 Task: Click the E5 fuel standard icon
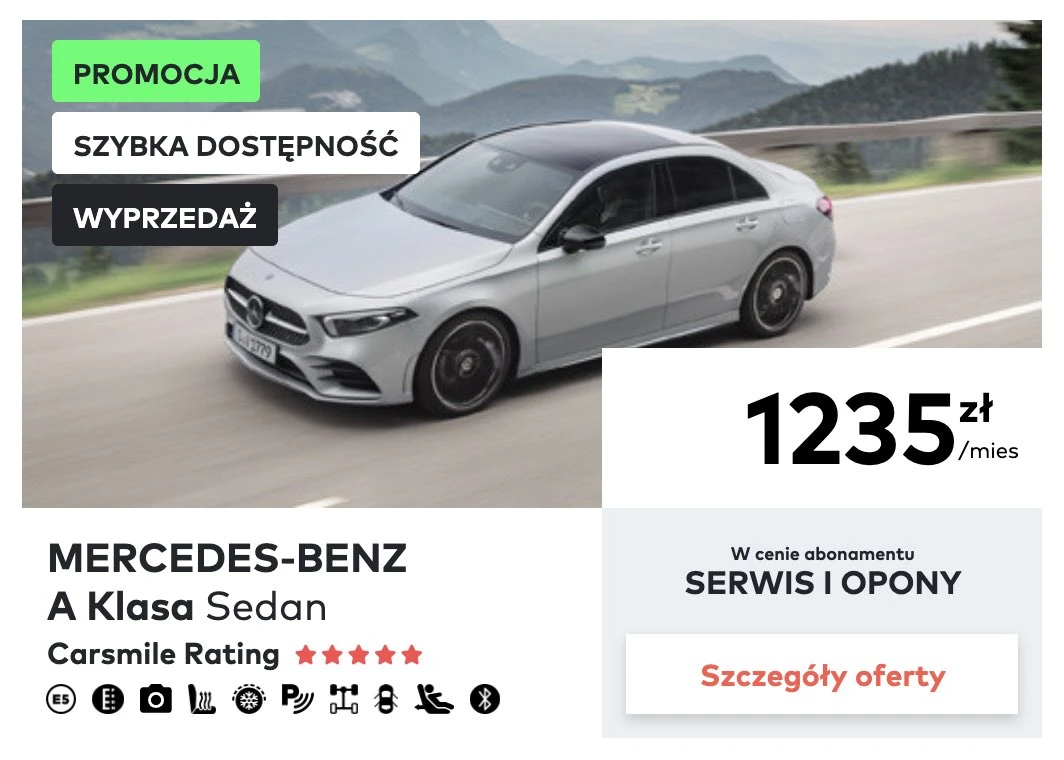[61, 699]
